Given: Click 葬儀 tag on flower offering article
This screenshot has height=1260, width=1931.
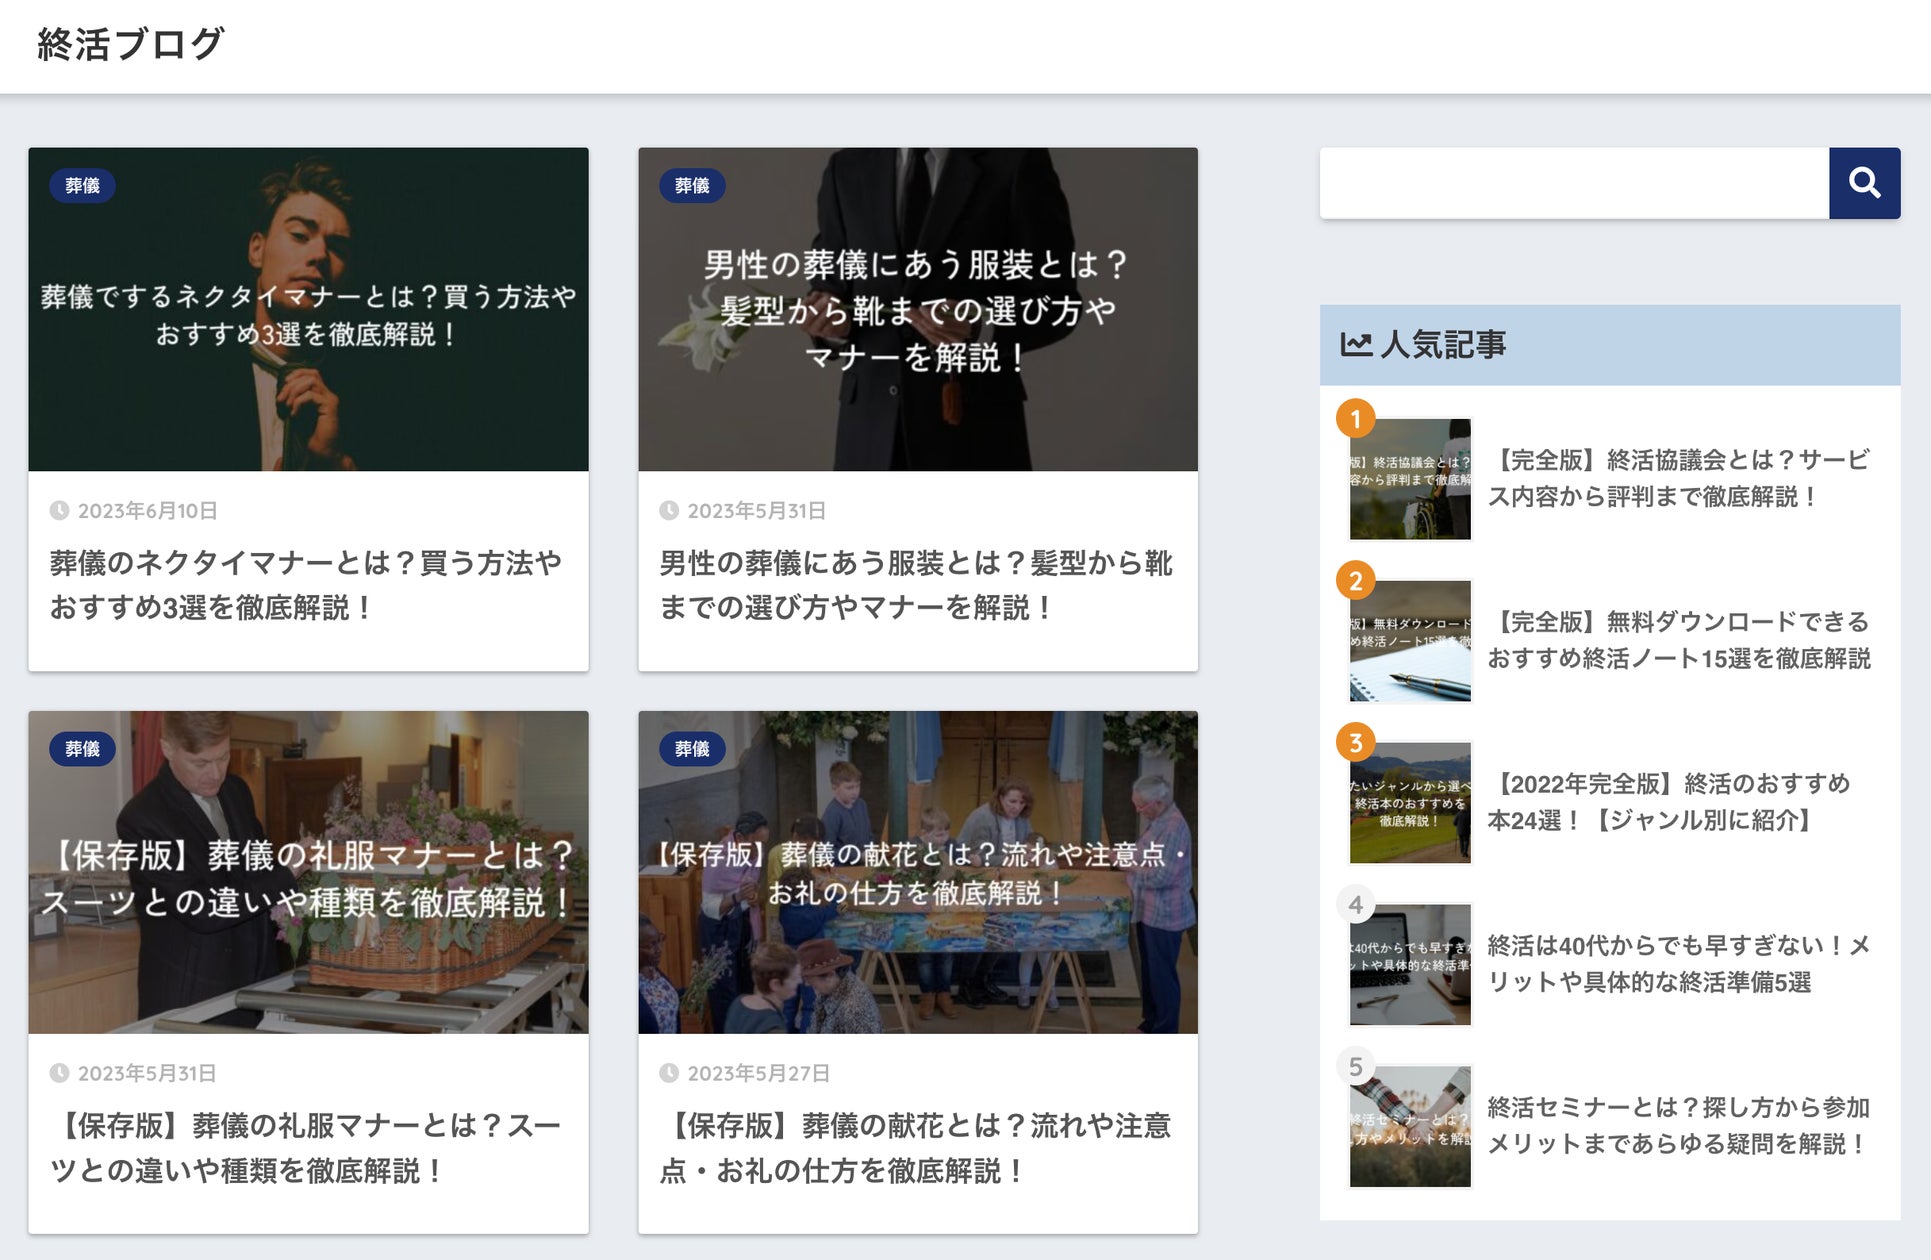Looking at the screenshot, I should click(691, 749).
